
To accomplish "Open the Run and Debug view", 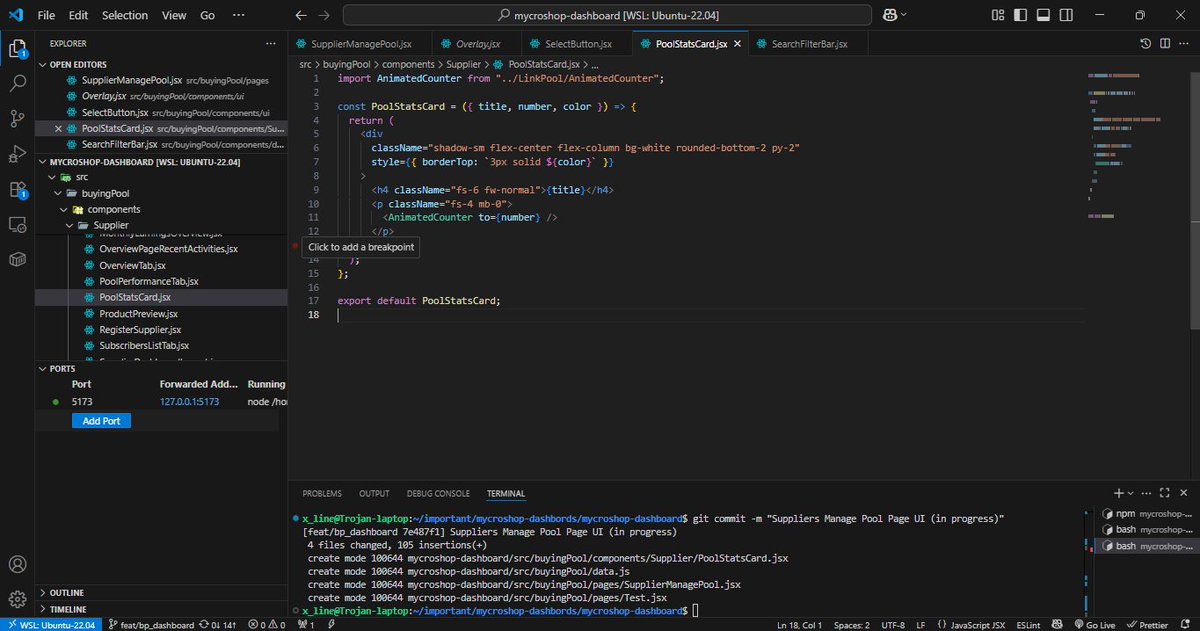I will pos(17,153).
